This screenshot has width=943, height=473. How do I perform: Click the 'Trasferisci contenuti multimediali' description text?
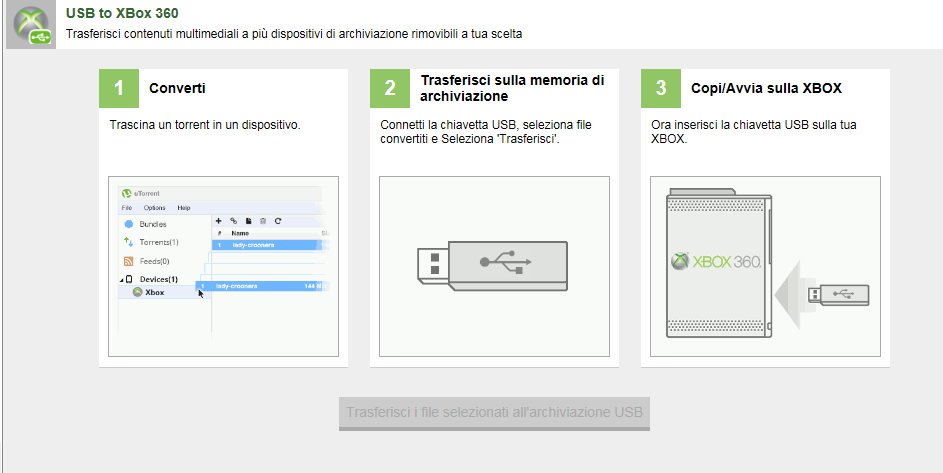click(x=293, y=34)
